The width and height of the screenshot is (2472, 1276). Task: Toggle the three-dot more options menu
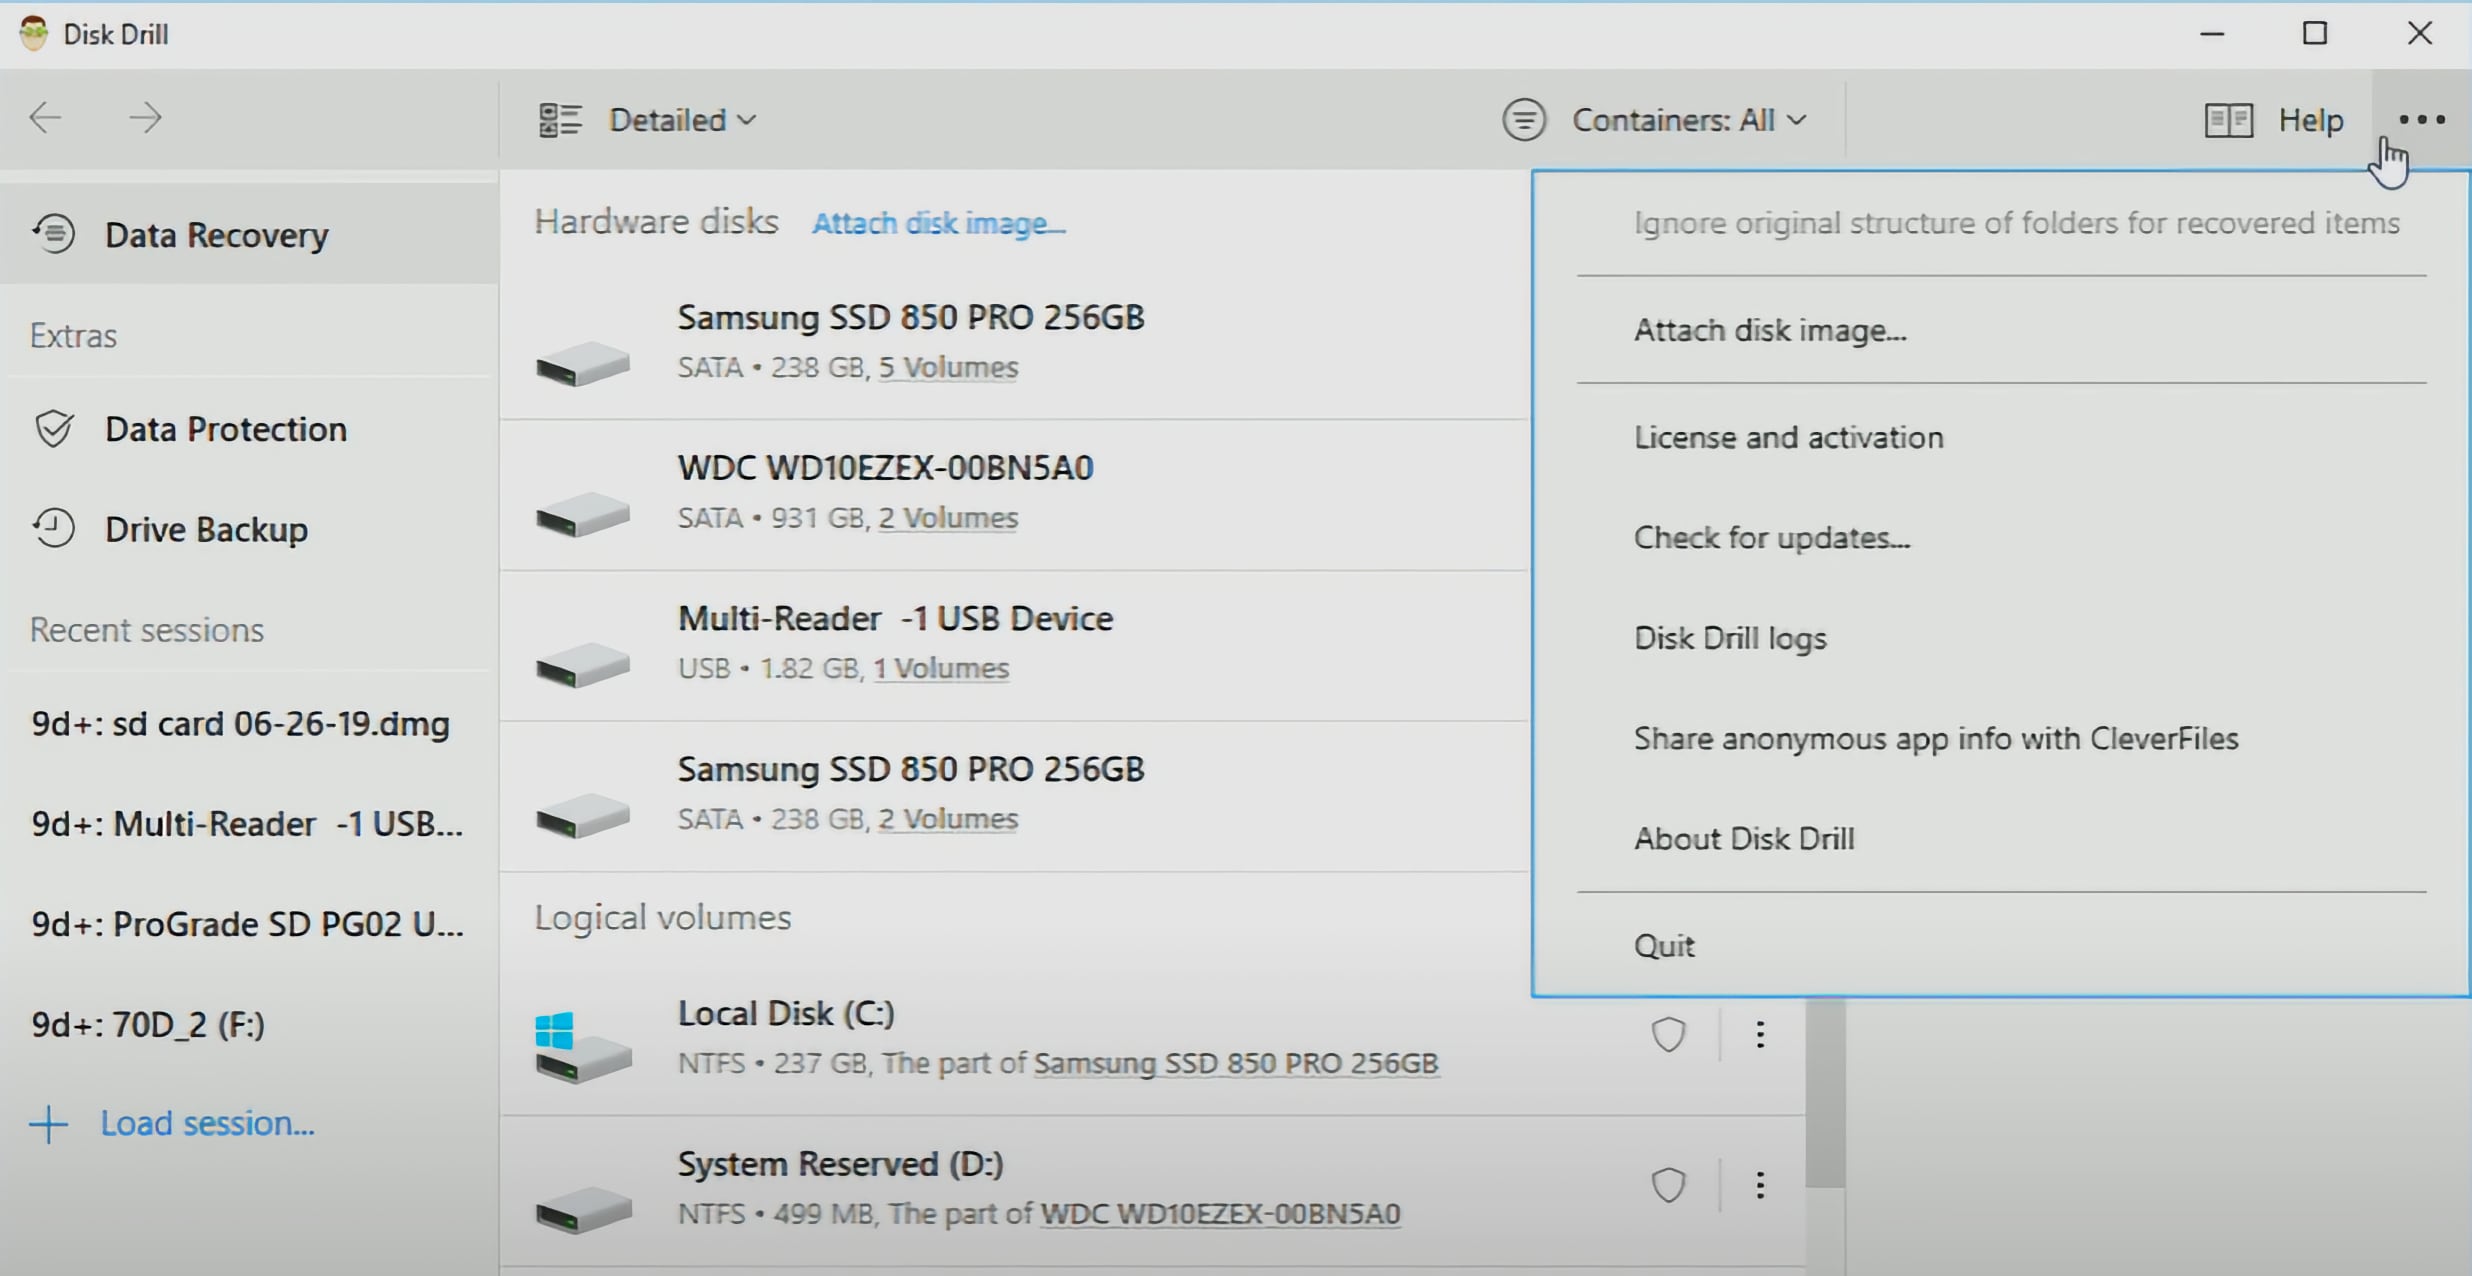pyautogui.click(x=2421, y=120)
